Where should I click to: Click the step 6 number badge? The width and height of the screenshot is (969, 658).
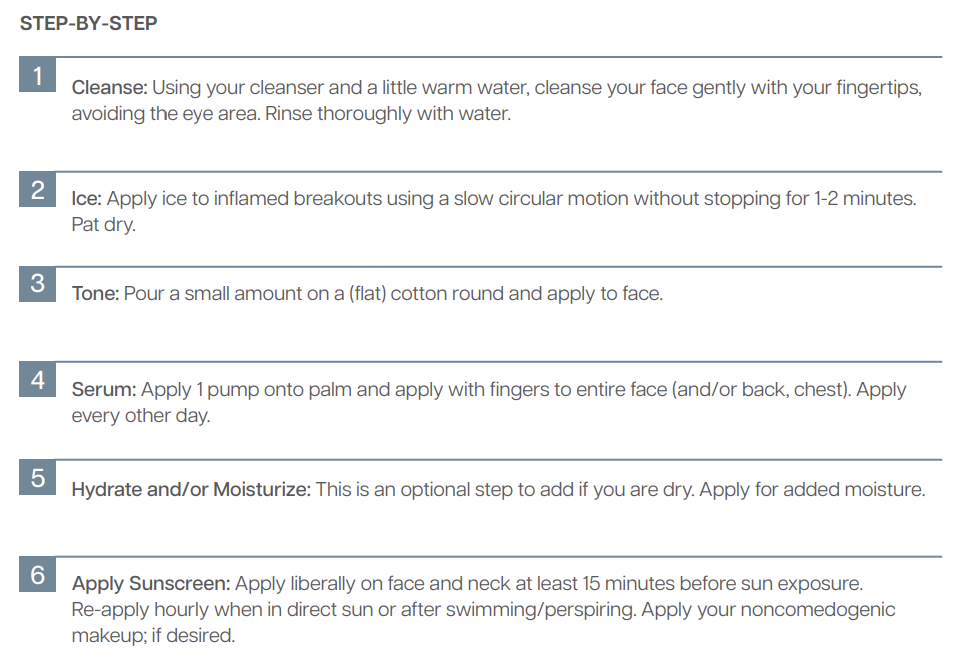coord(38,574)
